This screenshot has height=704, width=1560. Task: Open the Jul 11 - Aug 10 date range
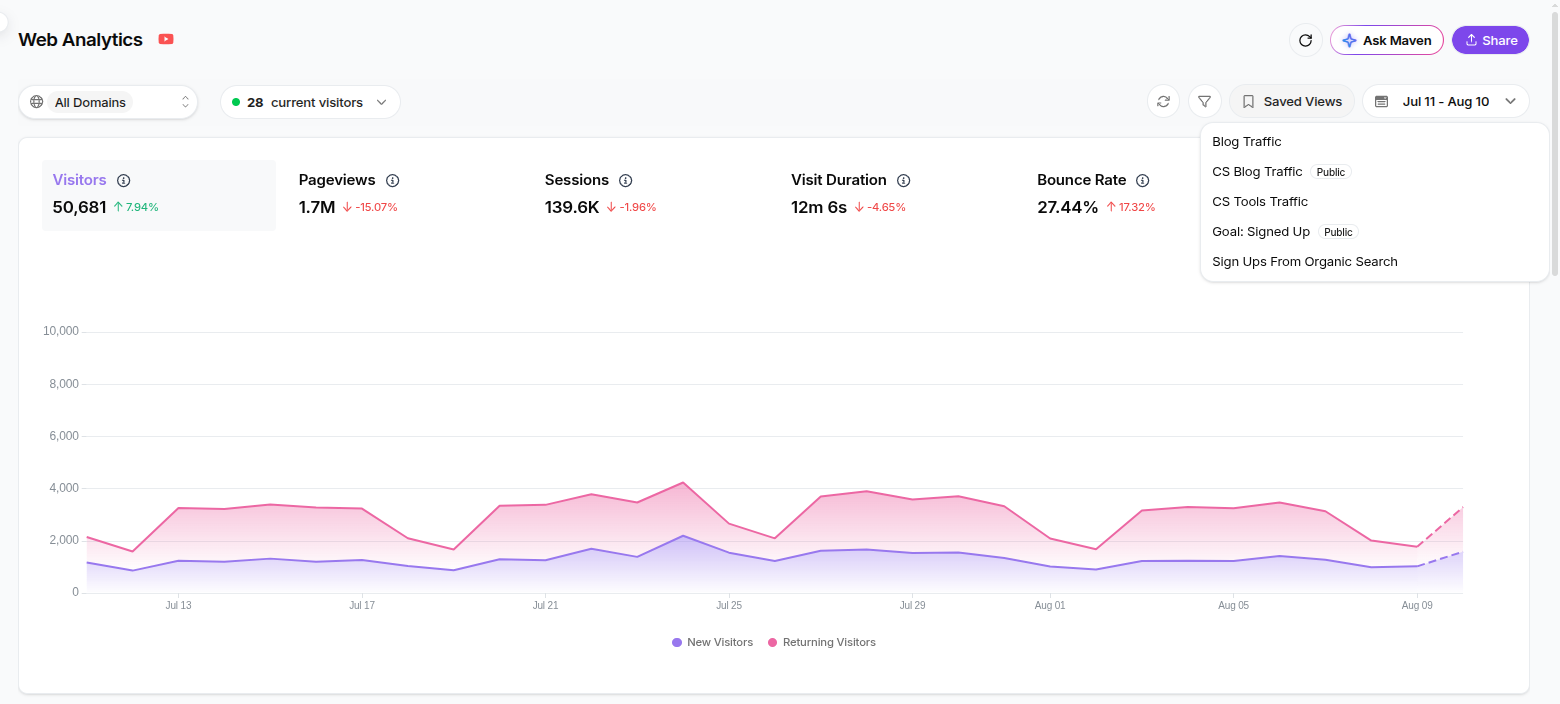(x=1446, y=101)
